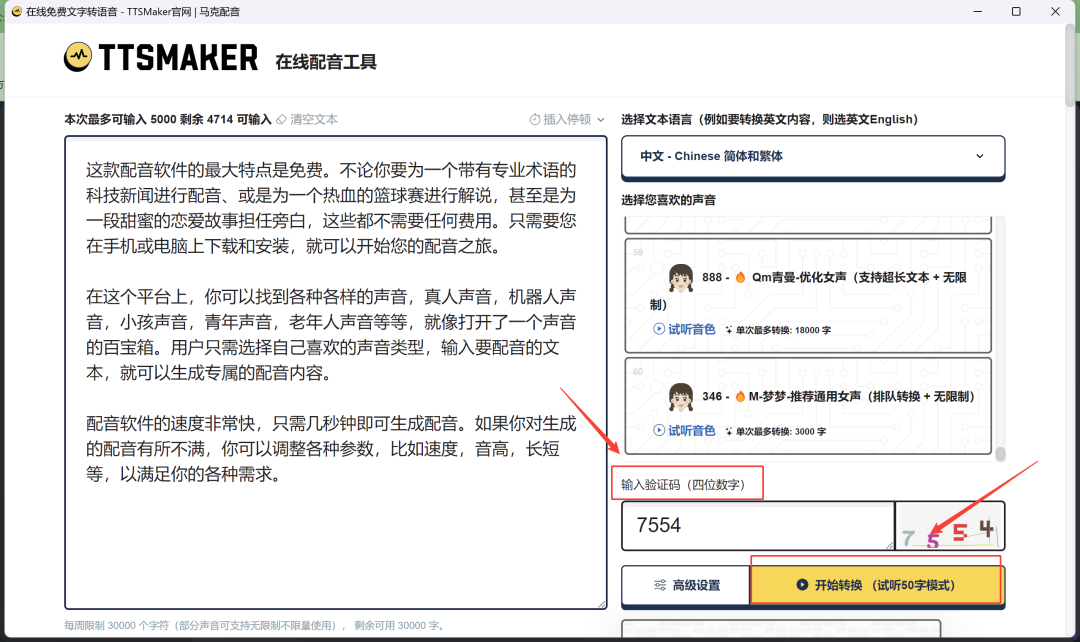Click the browser tab favicon in the title bar

[x=17, y=12]
